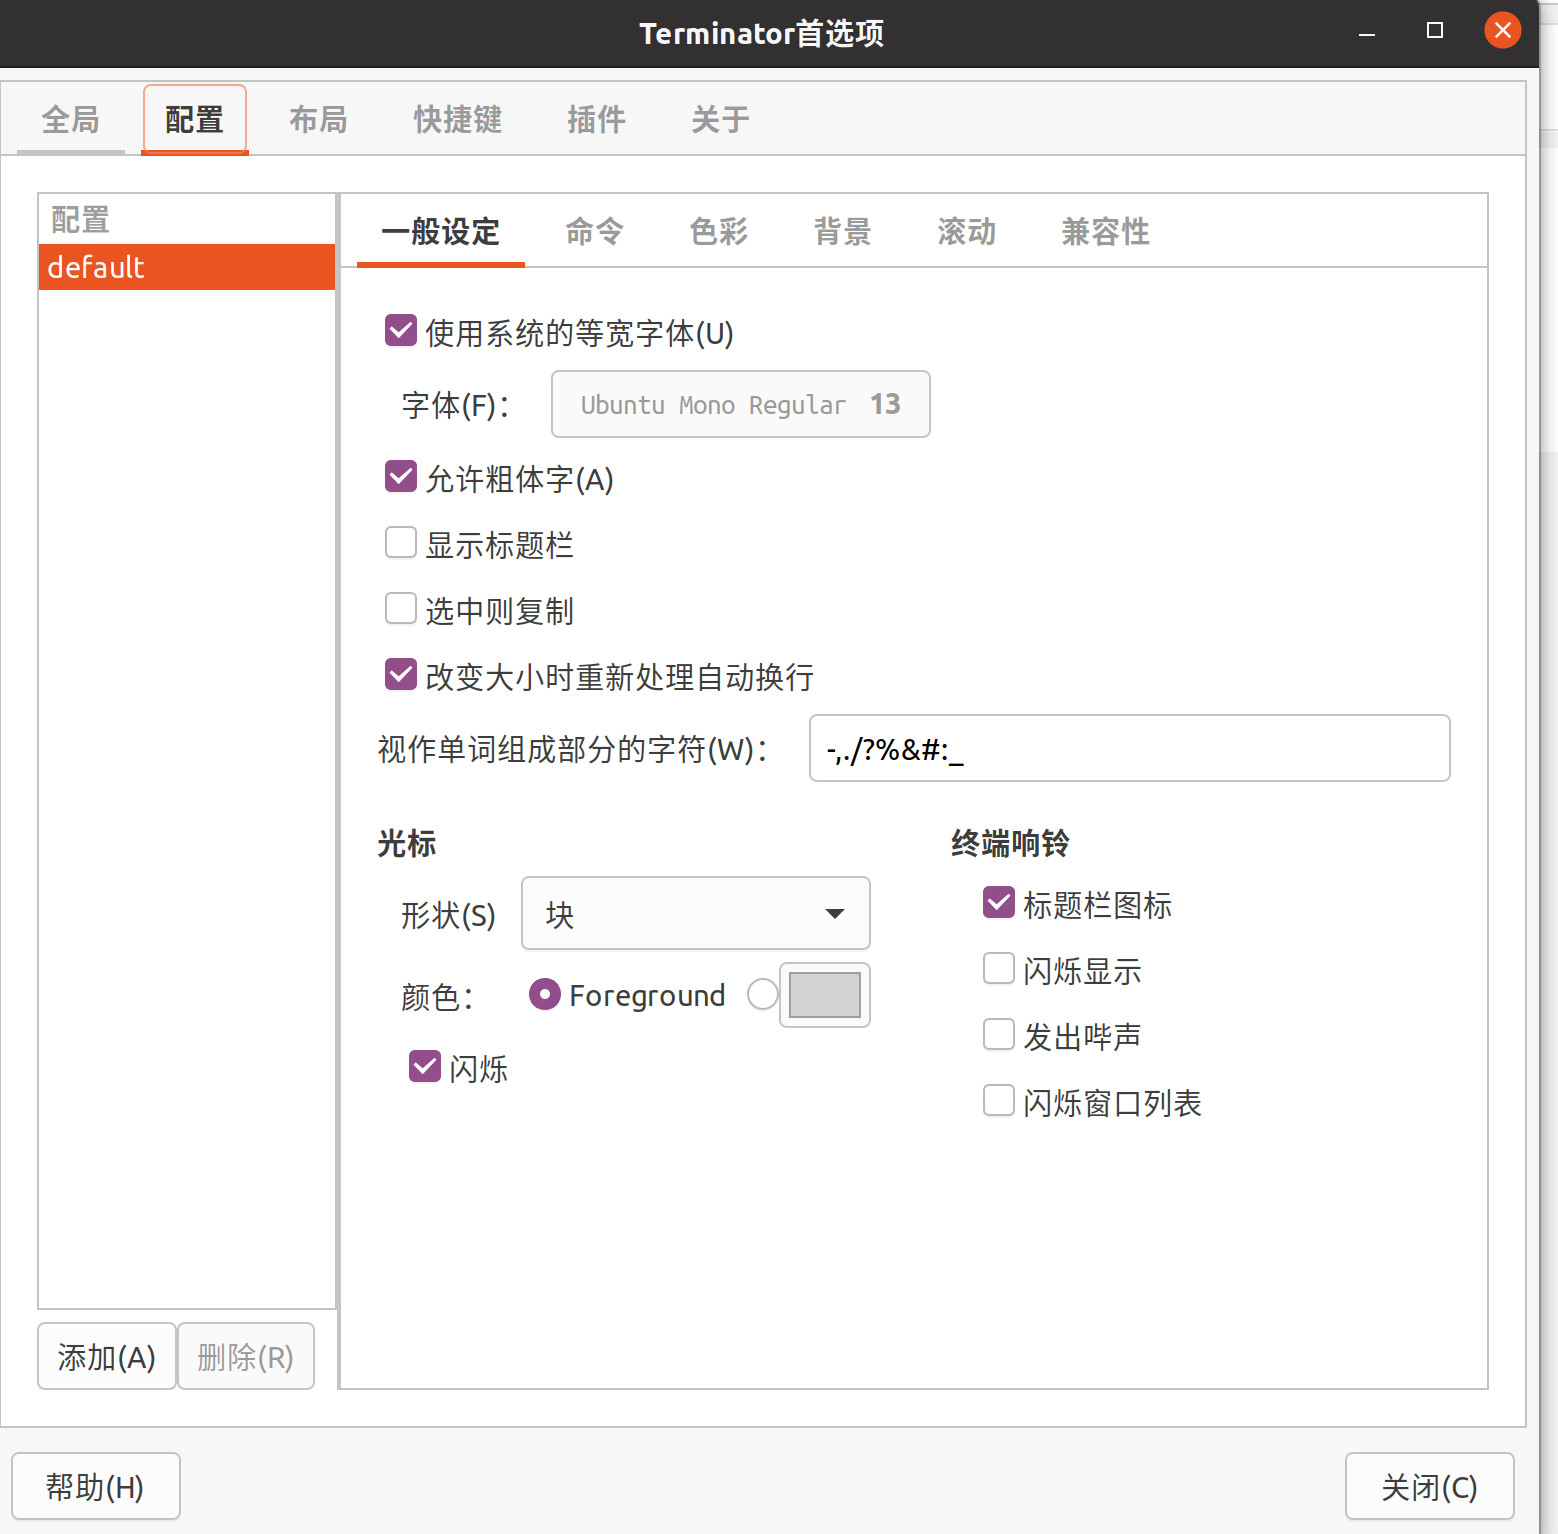Open the 布局 tab
The width and height of the screenshot is (1558, 1534).
(318, 120)
